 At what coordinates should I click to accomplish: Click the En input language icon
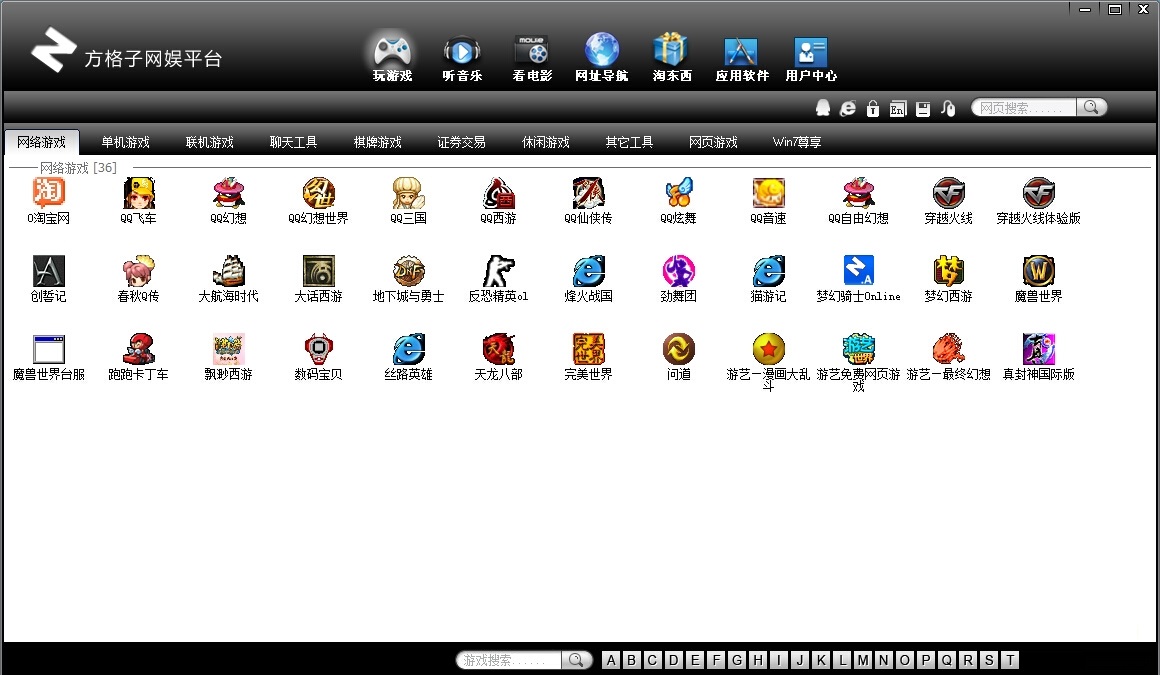[x=898, y=108]
